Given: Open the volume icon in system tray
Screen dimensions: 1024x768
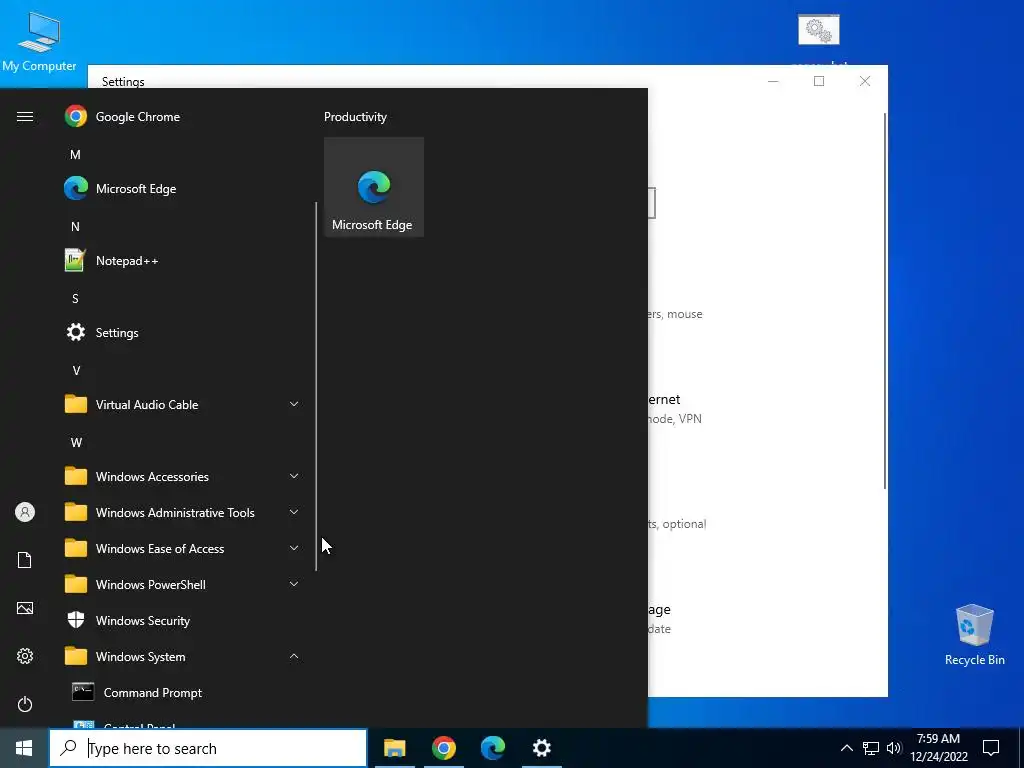Looking at the screenshot, I should pos(894,748).
